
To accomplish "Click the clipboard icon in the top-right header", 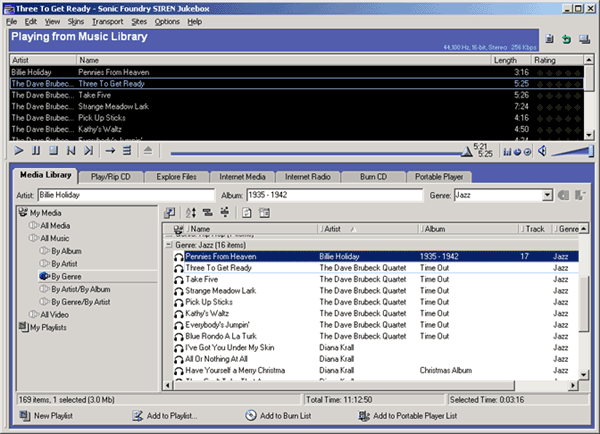I will [549, 39].
